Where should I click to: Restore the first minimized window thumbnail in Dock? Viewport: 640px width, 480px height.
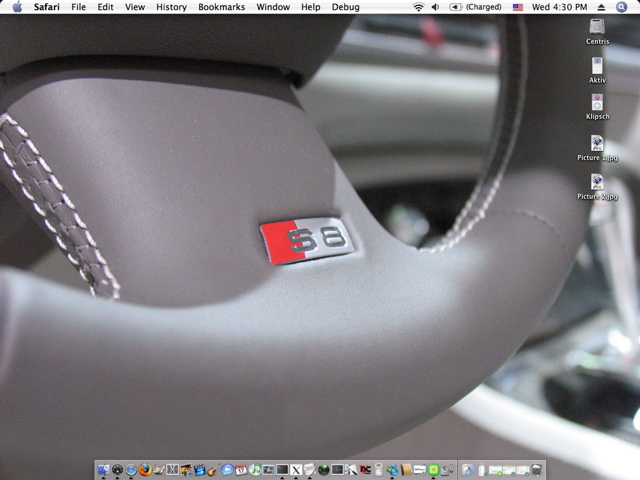(x=482, y=470)
